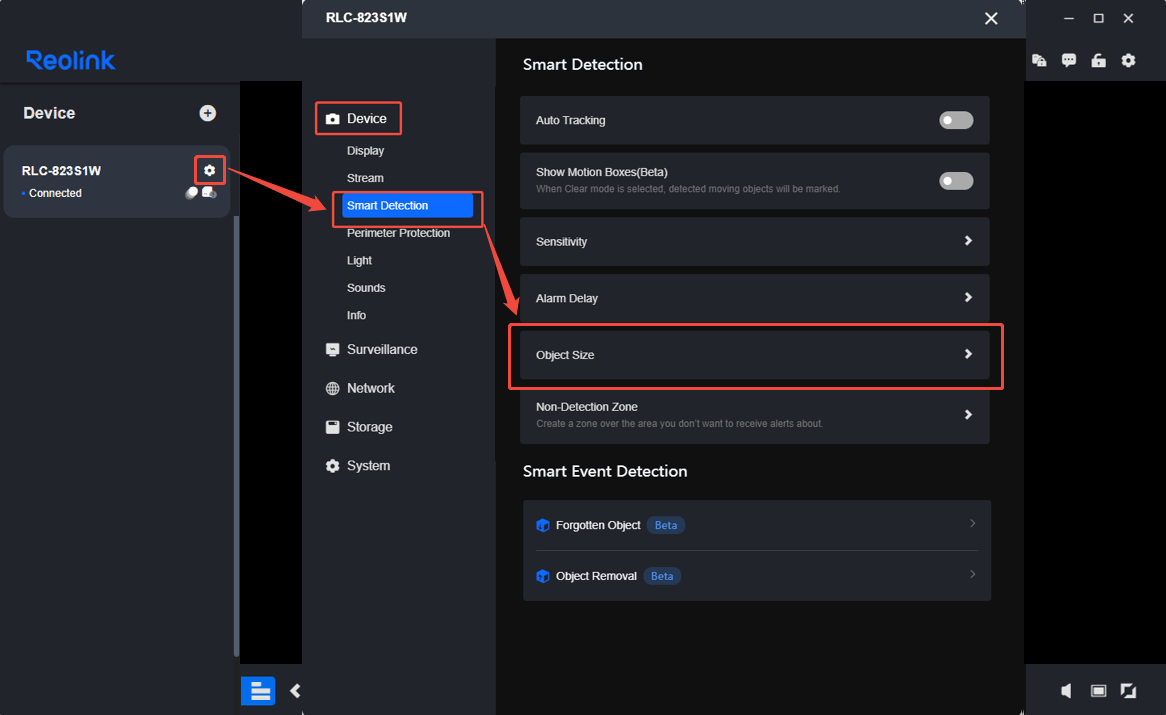The image size is (1166, 715).
Task: Click the Smart Event Detection heading
Action: point(605,471)
